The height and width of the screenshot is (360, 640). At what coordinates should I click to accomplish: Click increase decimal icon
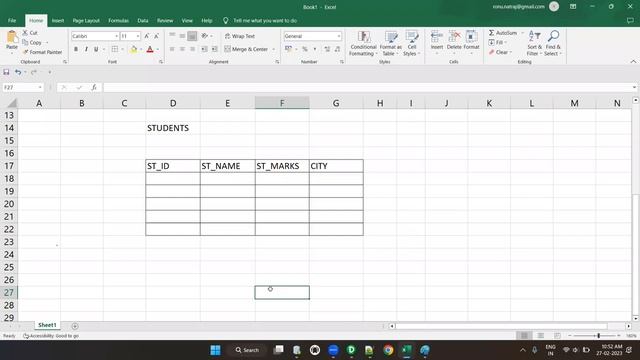coord(327,49)
